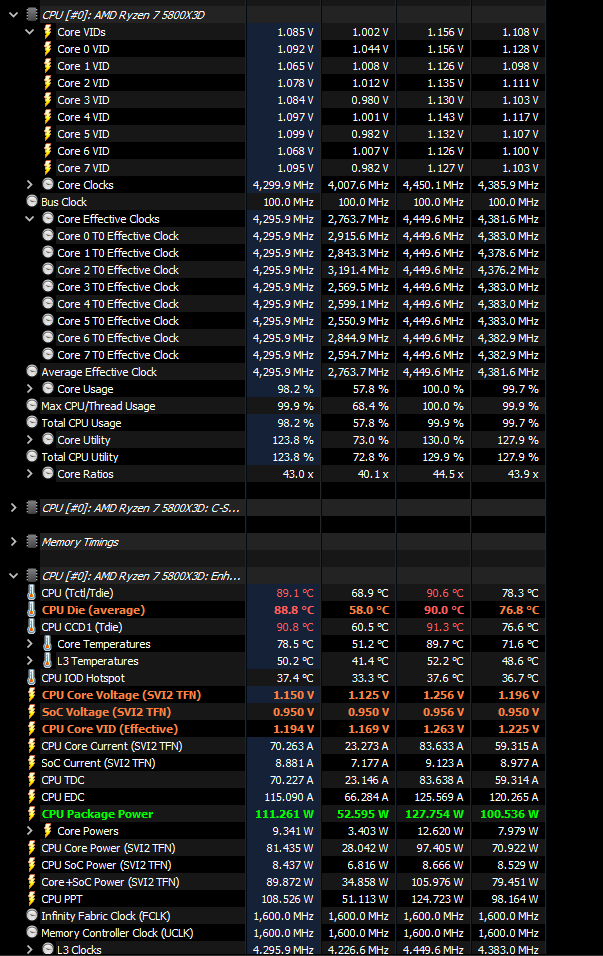603x956 pixels.
Task: Click the lightning icon beside CPU Core Voltage
Action: point(32,694)
